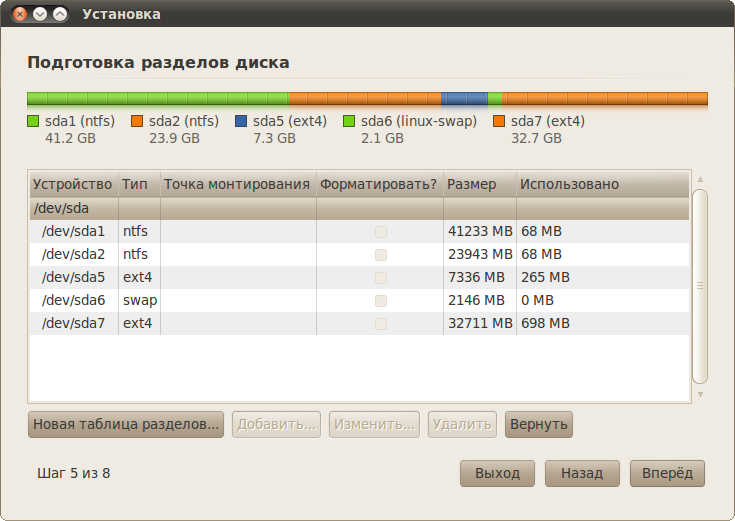The height and width of the screenshot is (521, 735).
Task: Go back with the Назад button
Action: point(582,473)
